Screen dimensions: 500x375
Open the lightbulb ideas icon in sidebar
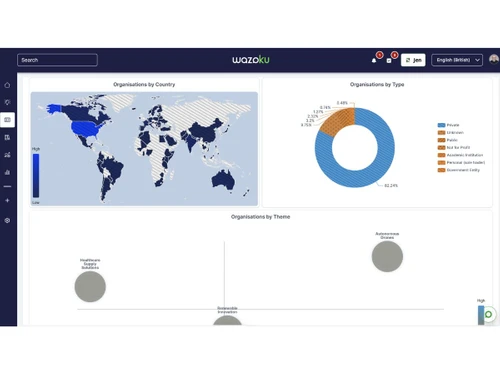coord(7,102)
